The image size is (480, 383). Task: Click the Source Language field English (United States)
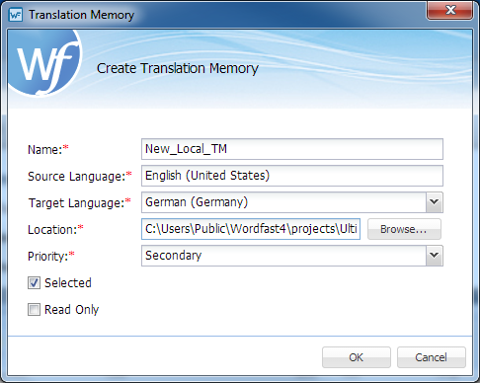point(292,176)
